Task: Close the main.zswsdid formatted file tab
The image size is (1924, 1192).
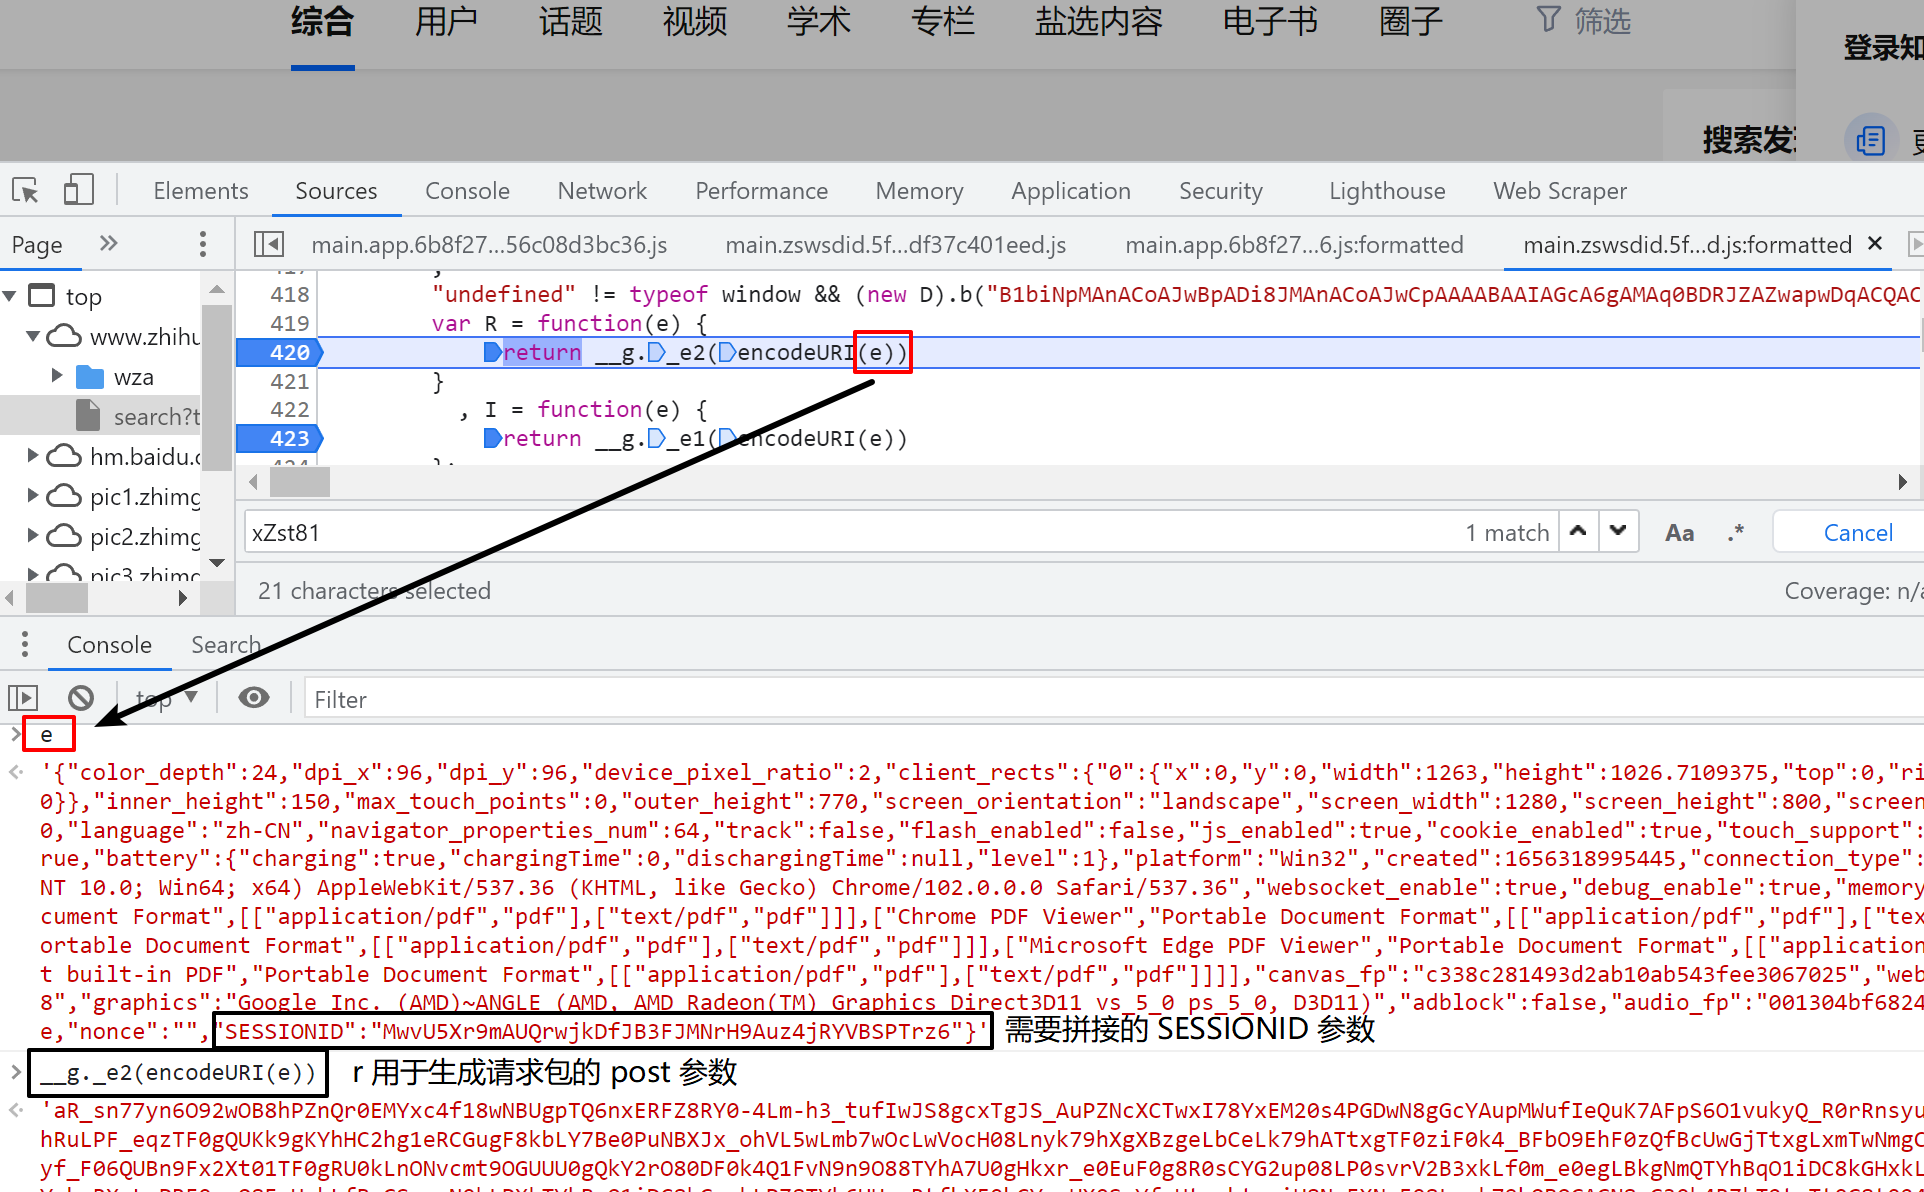Action: pyautogui.click(x=1875, y=243)
